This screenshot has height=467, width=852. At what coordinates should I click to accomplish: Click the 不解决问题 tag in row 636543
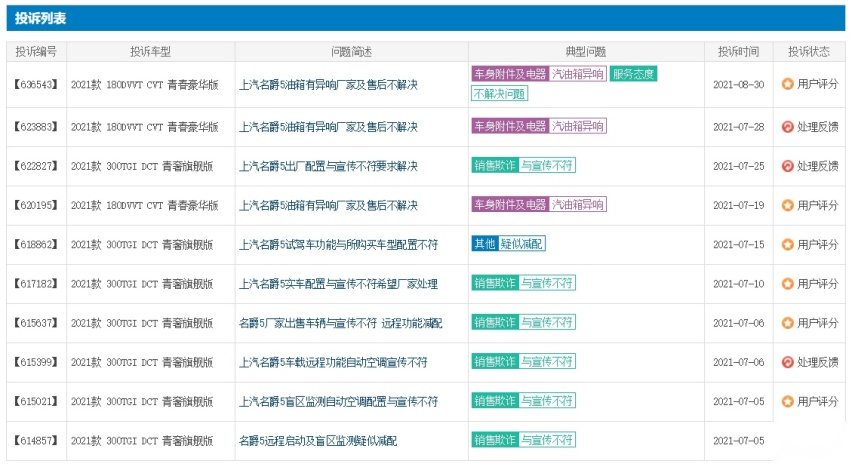(x=499, y=94)
